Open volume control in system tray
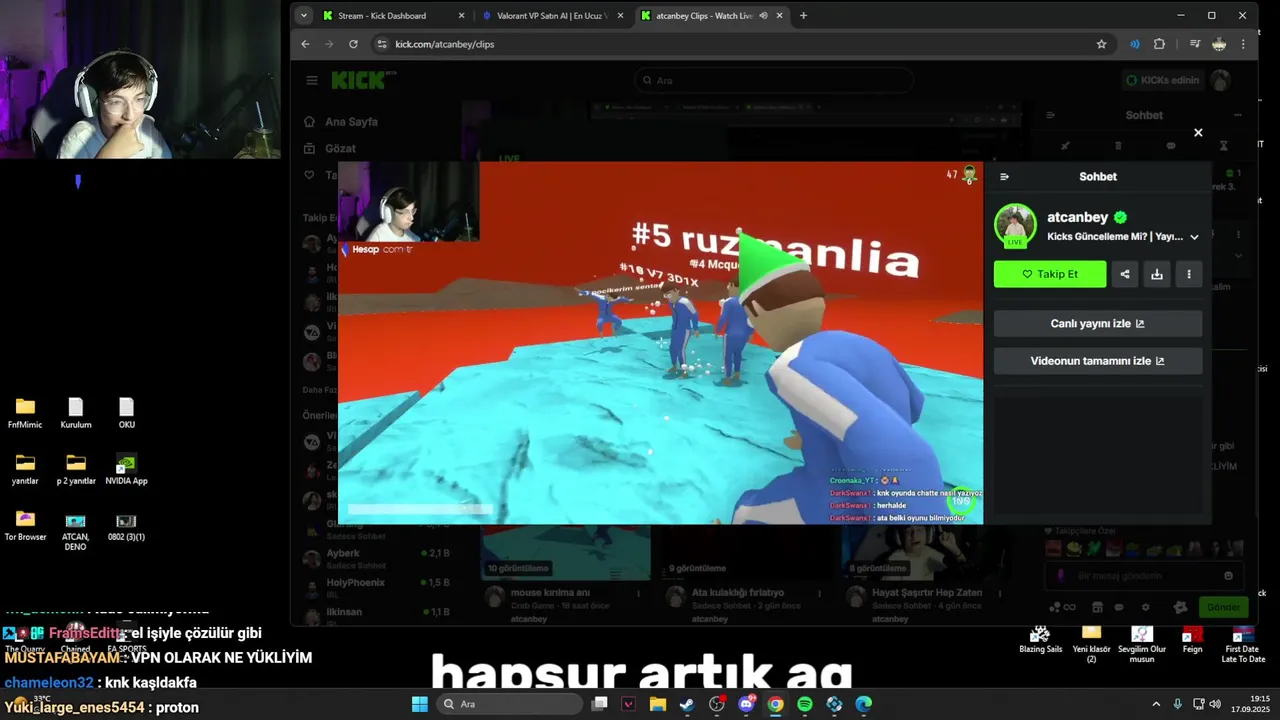This screenshot has width=1280, height=720. pyautogui.click(x=1215, y=704)
